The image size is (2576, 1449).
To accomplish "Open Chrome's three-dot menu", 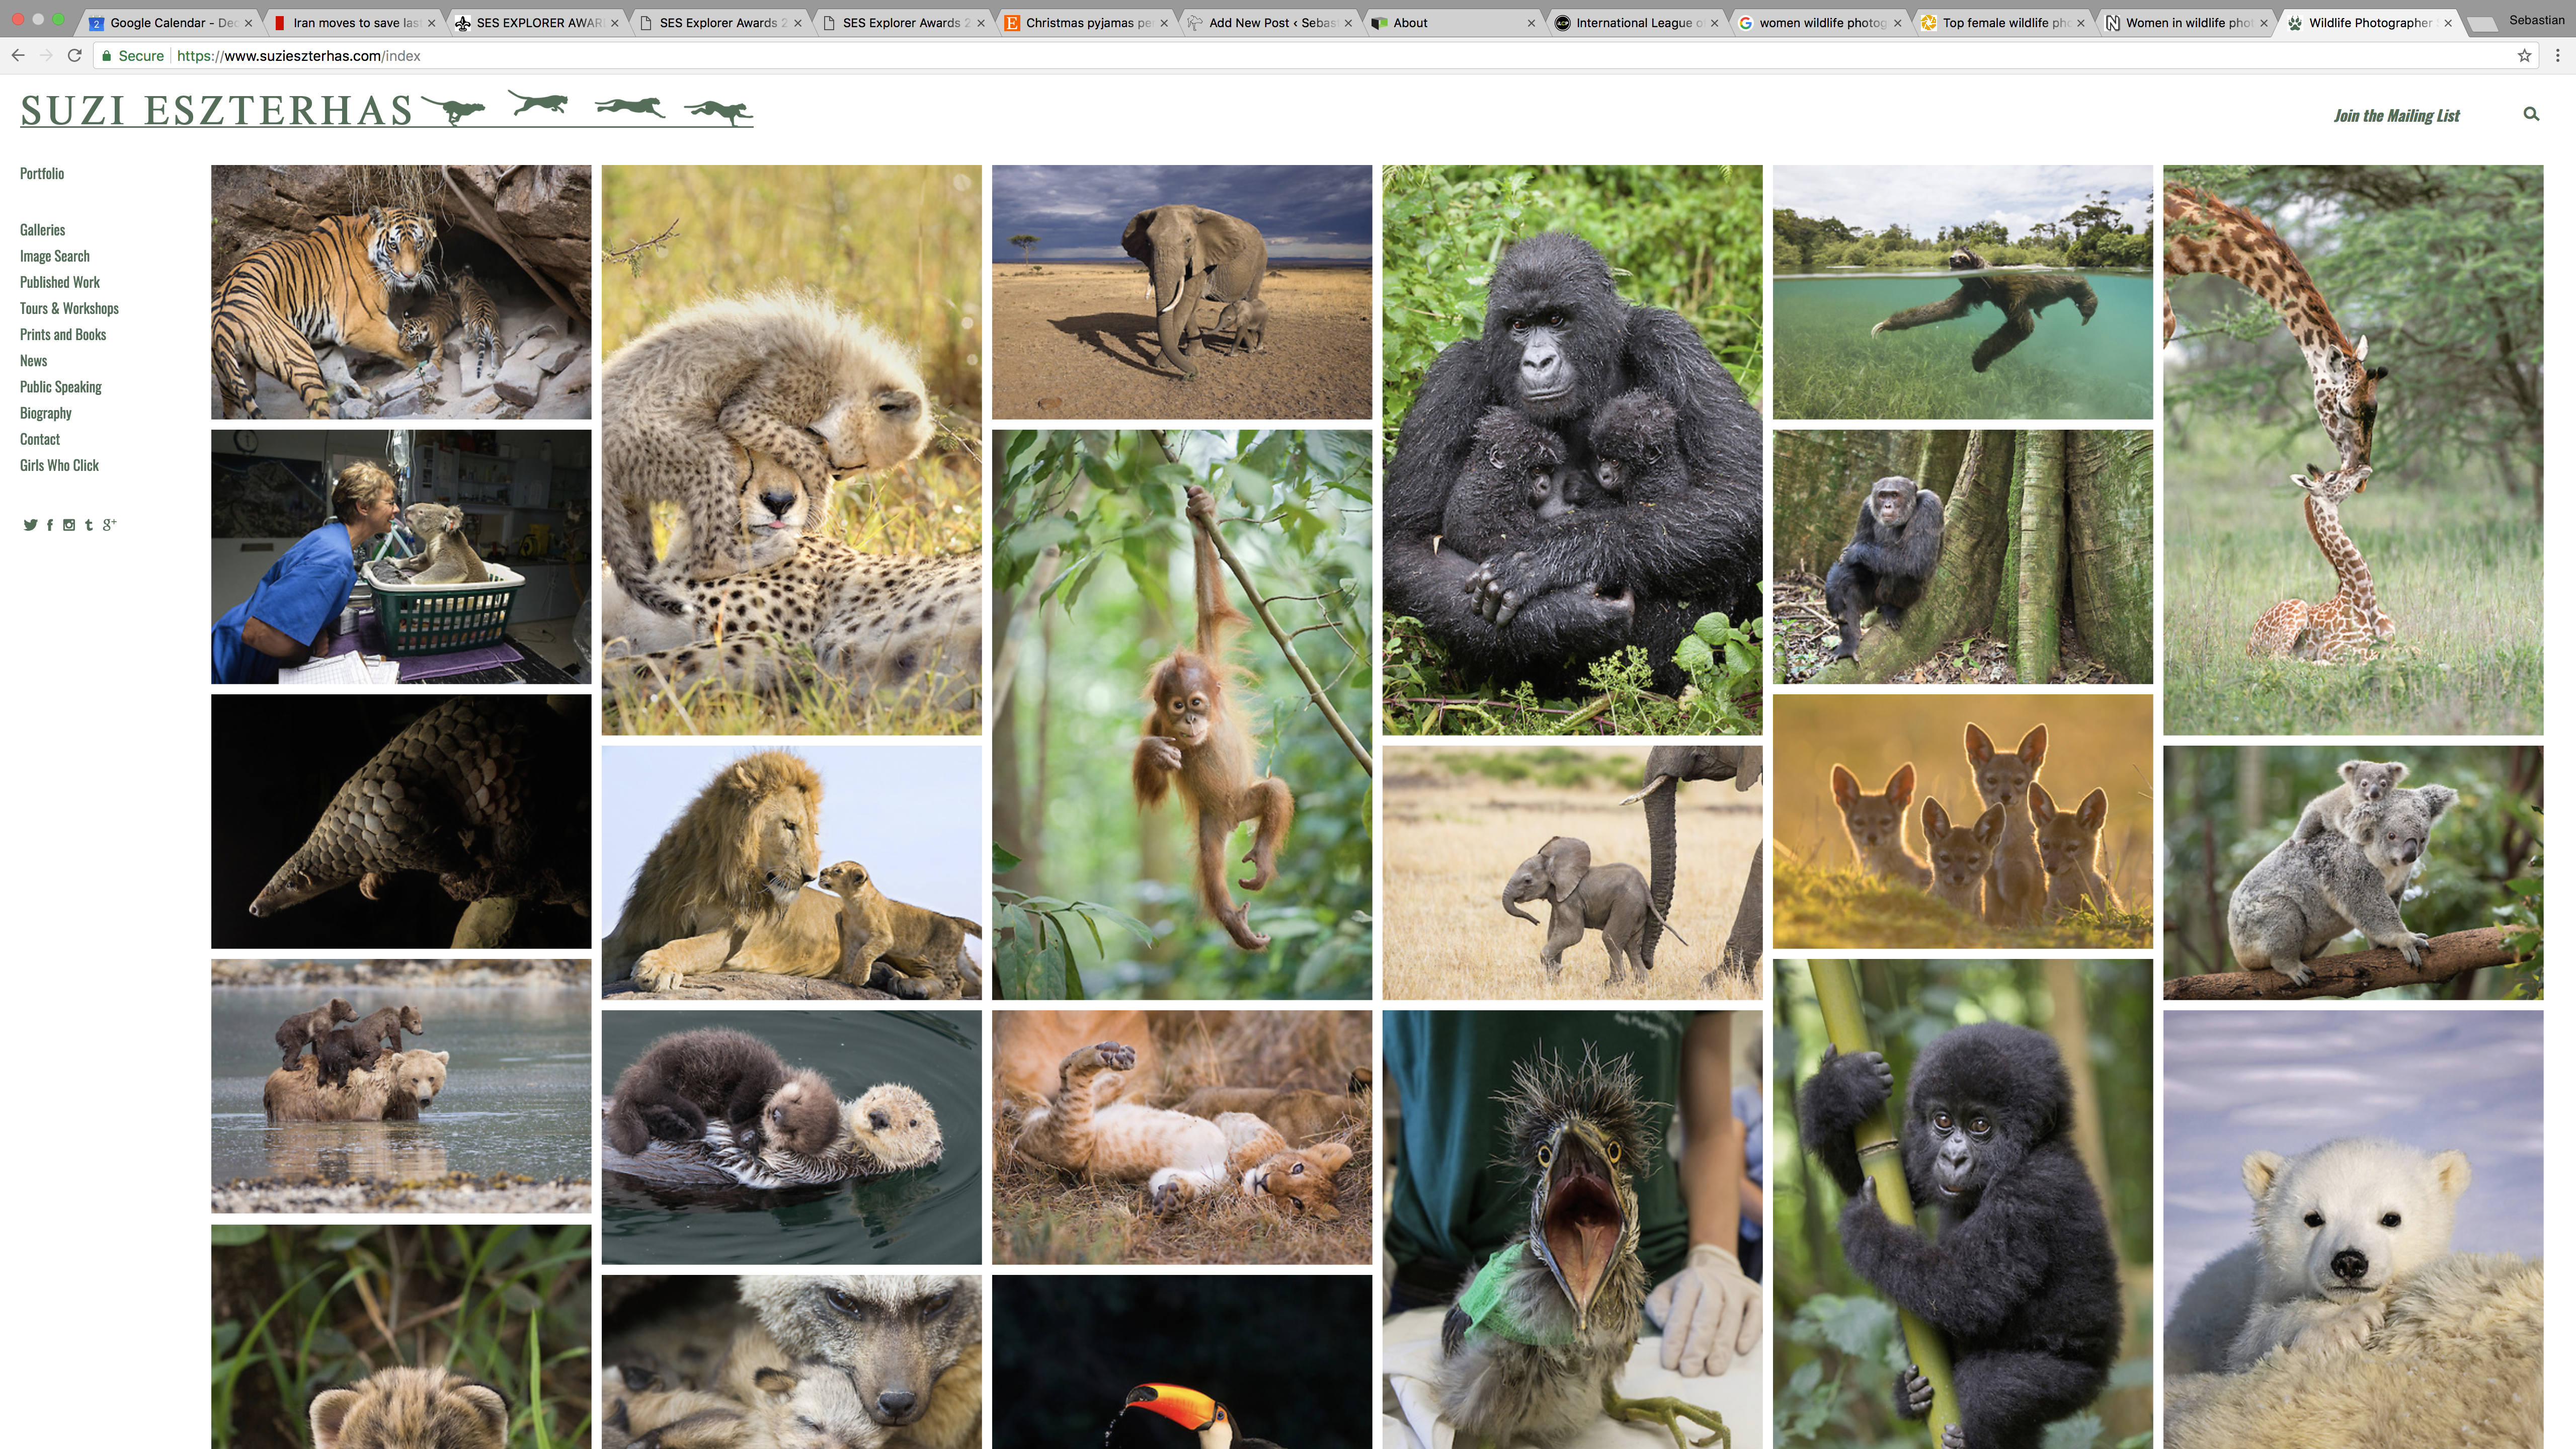I will pyautogui.click(x=2558, y=56).
